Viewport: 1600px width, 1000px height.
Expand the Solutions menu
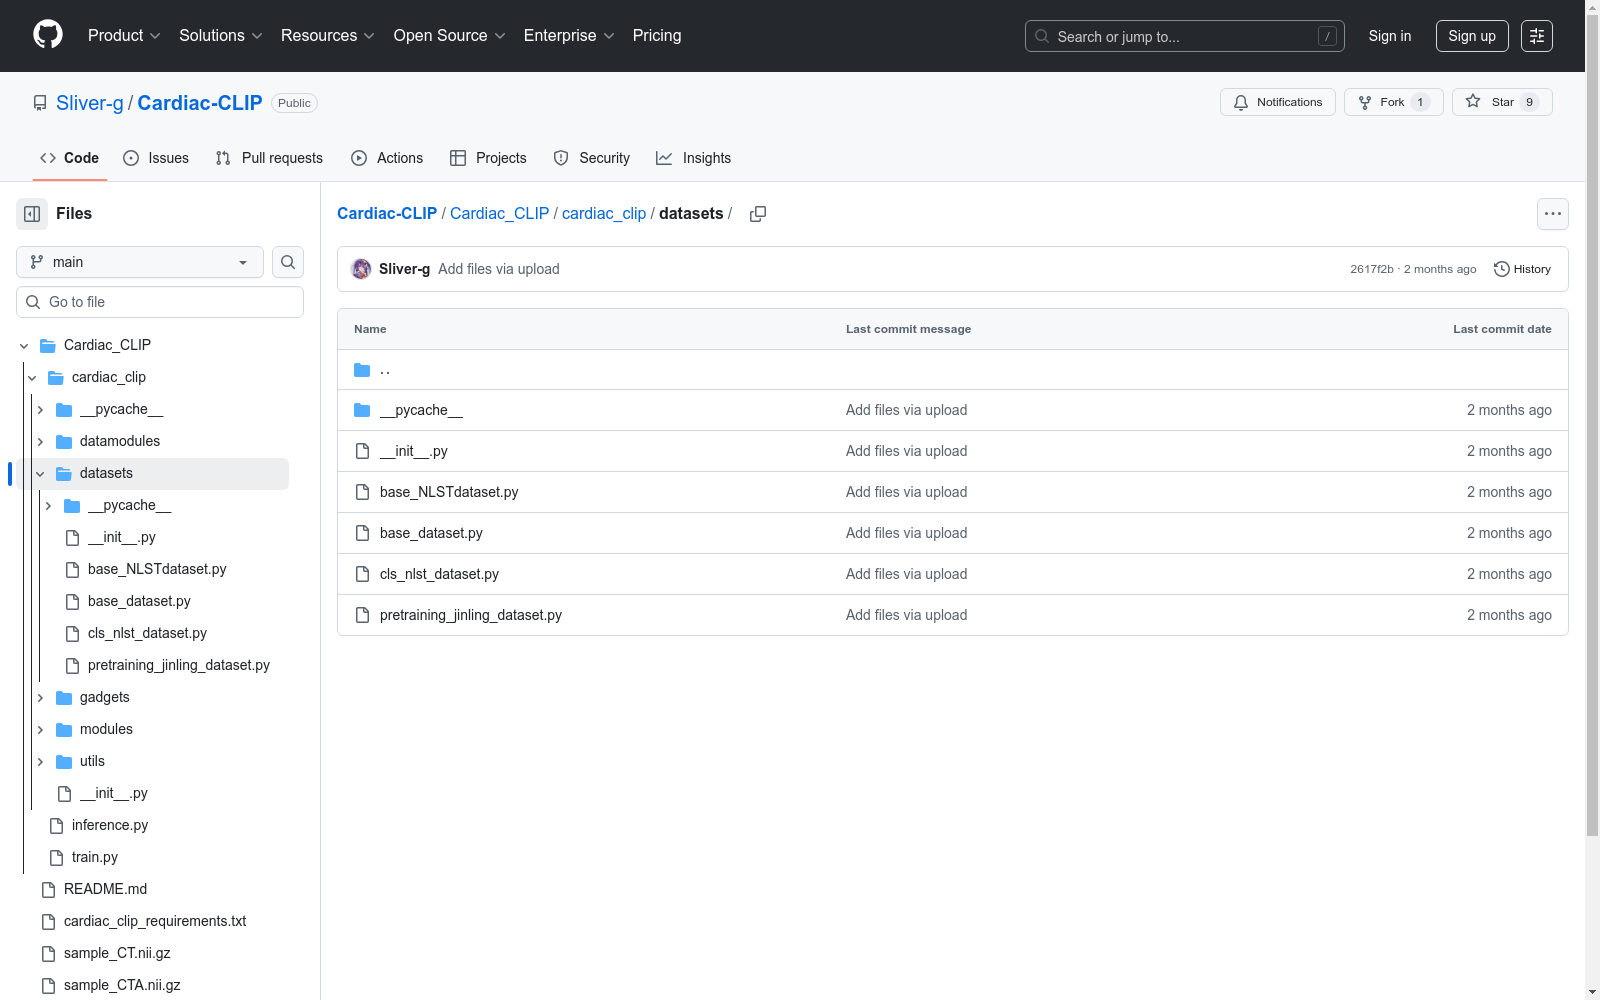(221, 36)
